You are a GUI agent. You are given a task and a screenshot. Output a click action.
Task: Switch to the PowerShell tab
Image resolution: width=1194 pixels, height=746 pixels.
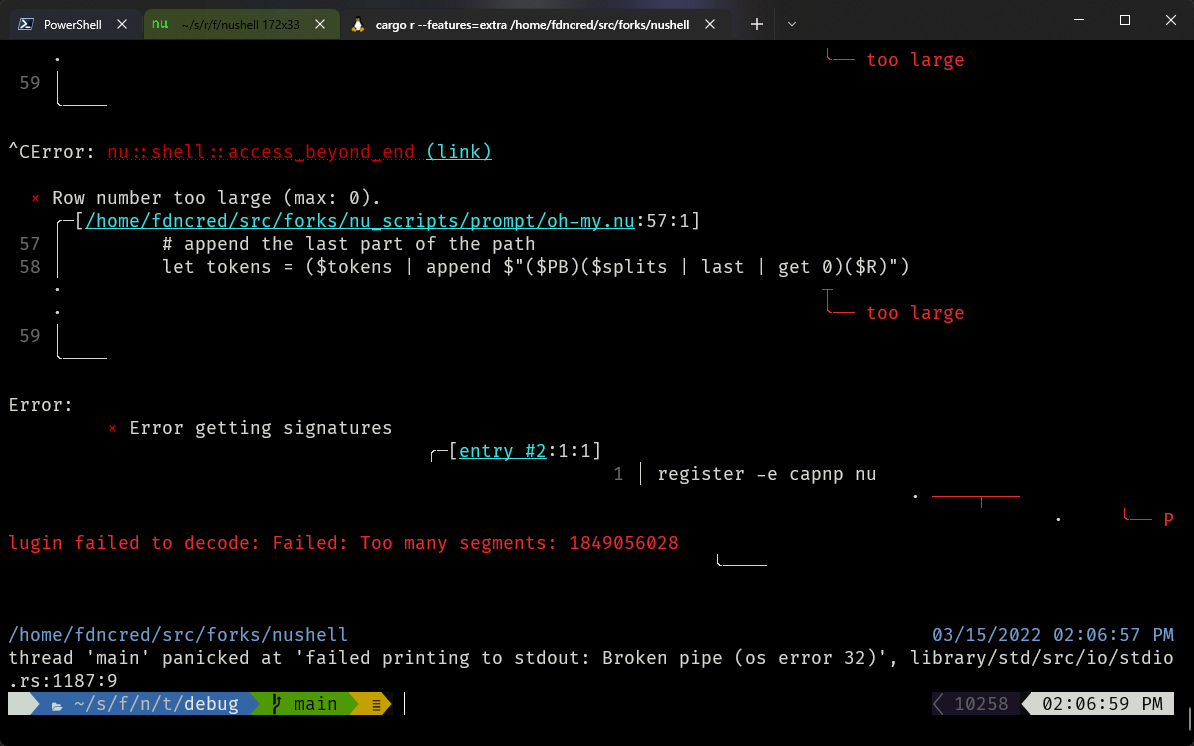point(75,24)
